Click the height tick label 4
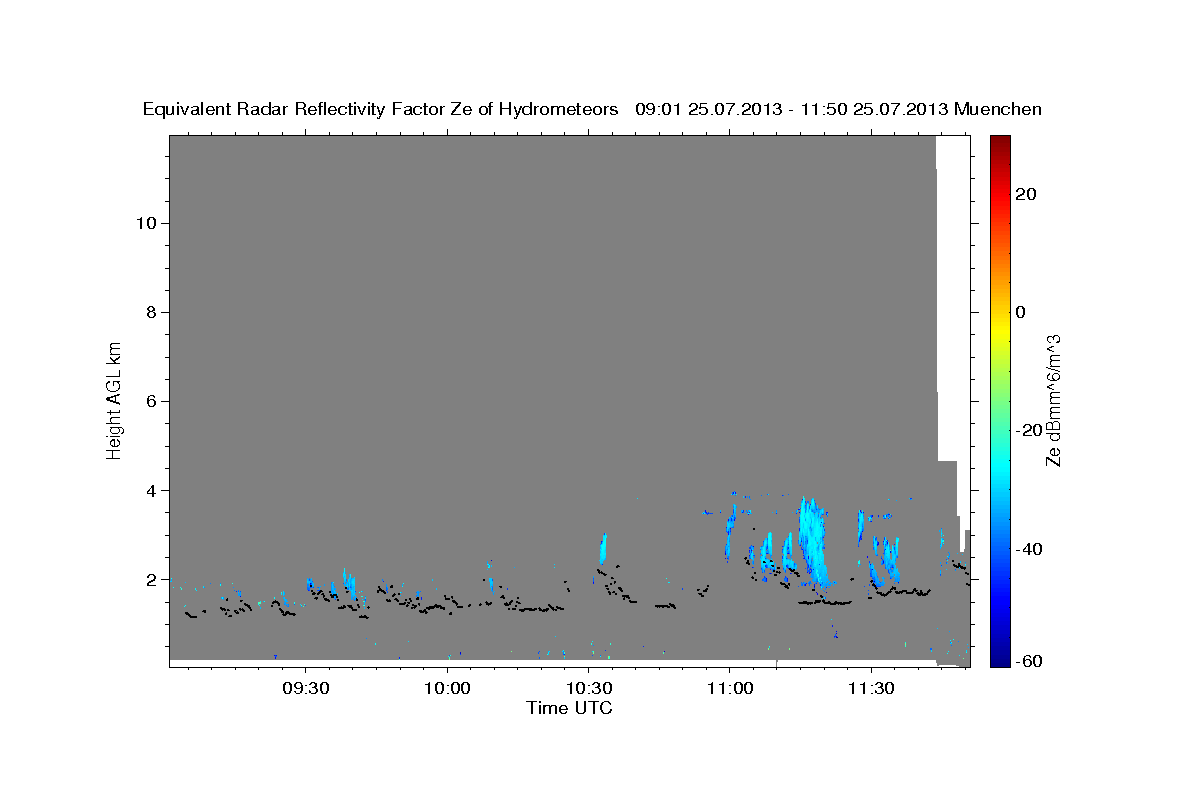 (152, 490)
